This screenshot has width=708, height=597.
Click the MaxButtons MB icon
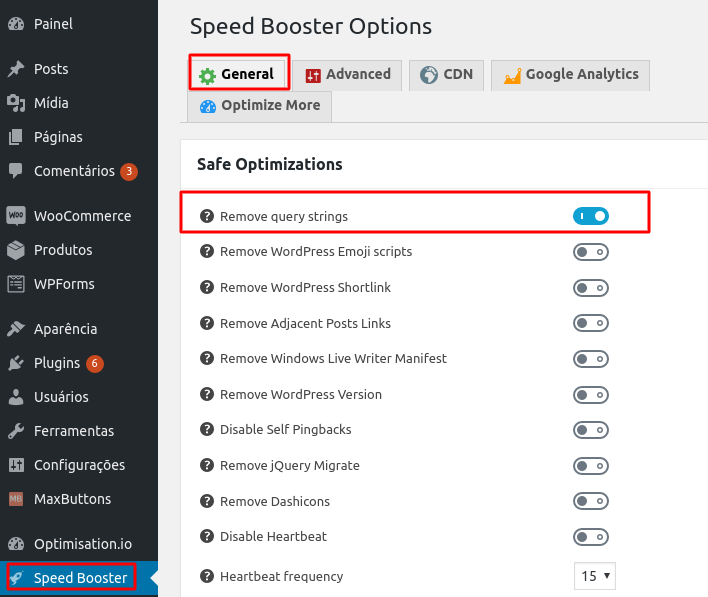pos(16,499)
